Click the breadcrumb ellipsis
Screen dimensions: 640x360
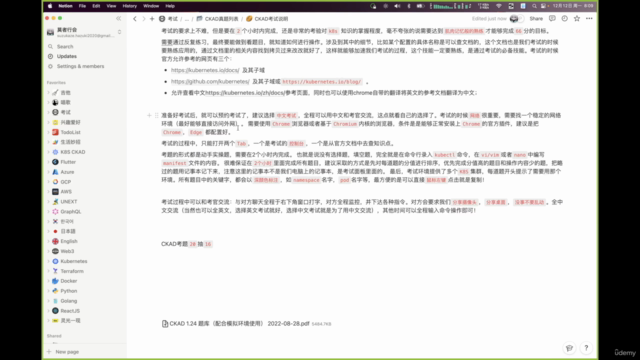[x=187, y=19]
